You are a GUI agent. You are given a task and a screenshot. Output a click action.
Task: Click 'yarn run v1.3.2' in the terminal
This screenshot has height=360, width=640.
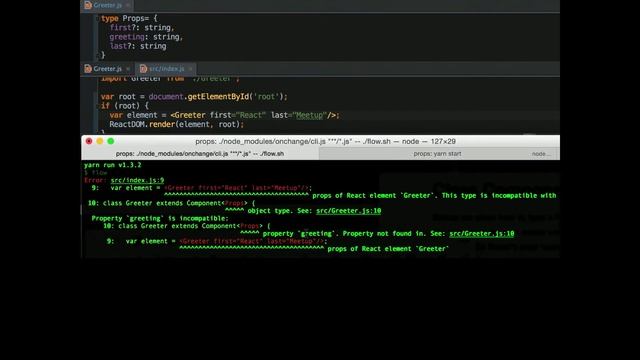click(113, 165)
